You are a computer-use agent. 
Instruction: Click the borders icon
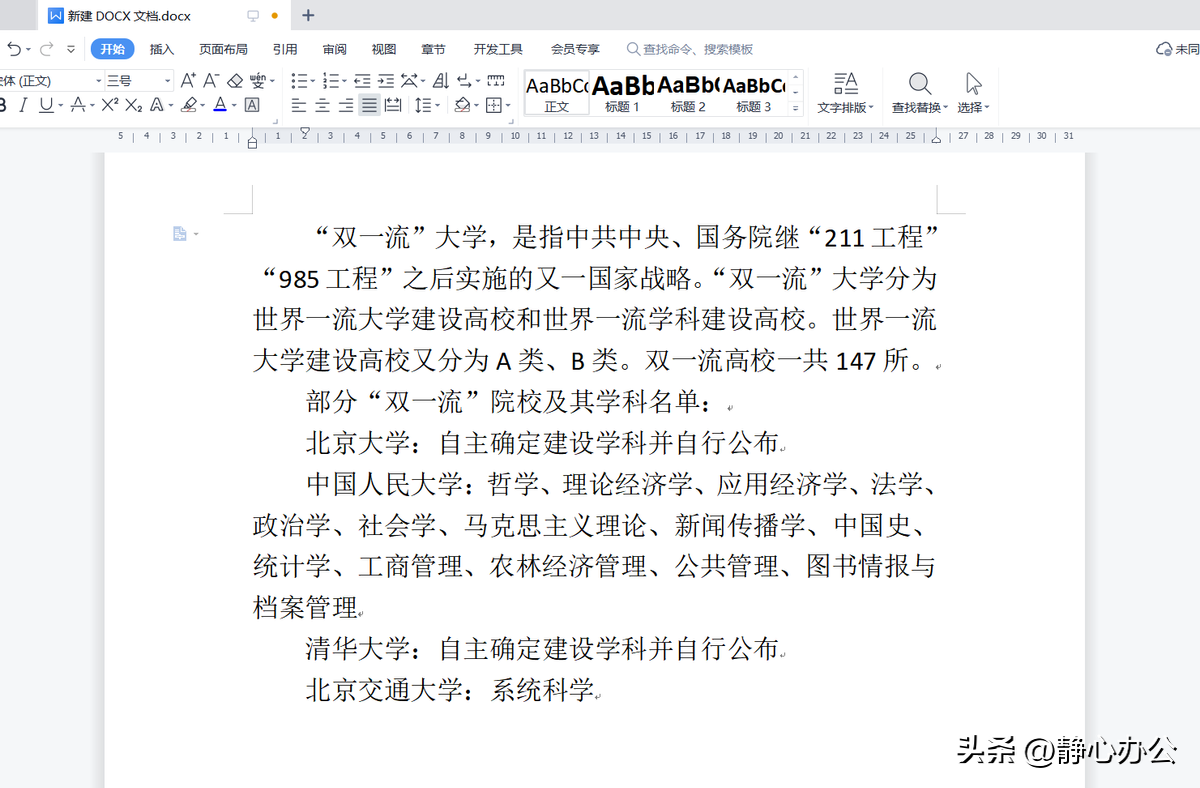(x=494, y=105)
